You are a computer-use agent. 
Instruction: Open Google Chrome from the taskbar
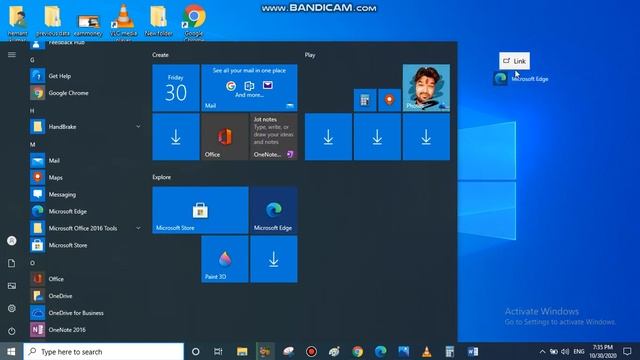[x=358, y=351]
